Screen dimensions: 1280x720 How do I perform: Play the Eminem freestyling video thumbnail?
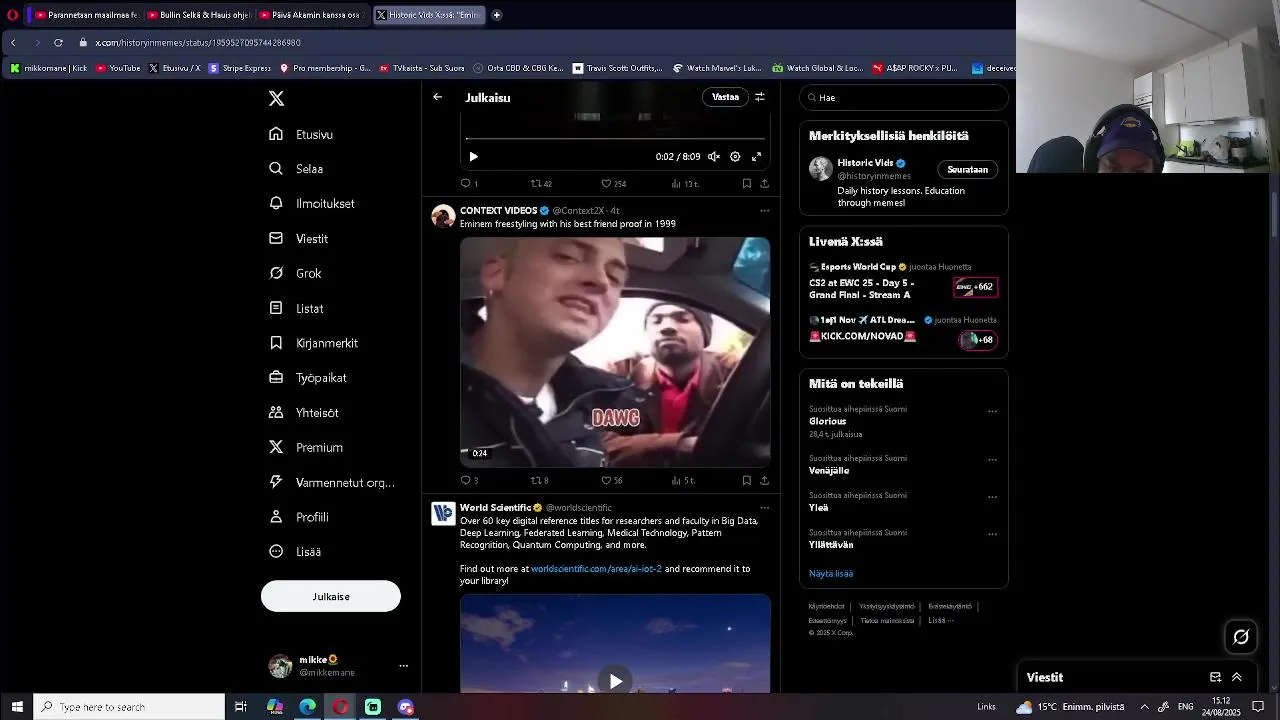615,352
